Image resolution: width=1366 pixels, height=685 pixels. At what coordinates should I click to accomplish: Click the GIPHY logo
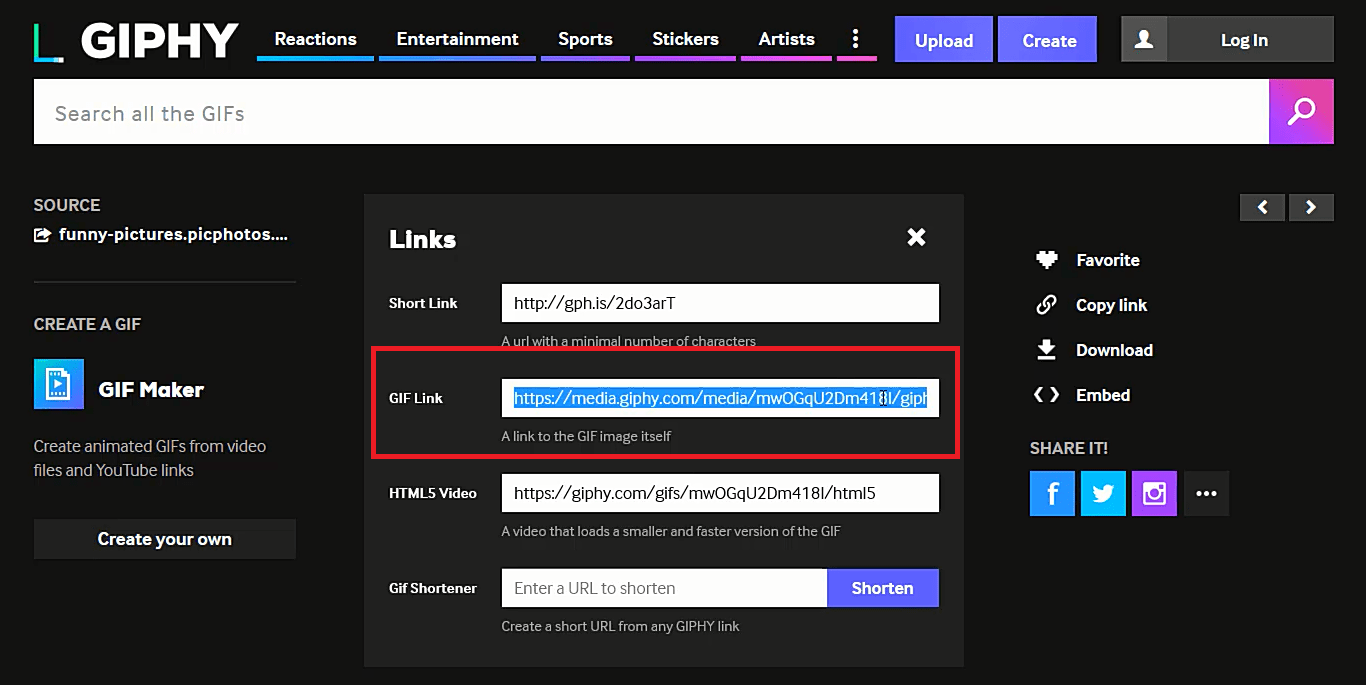coord(136,40)
